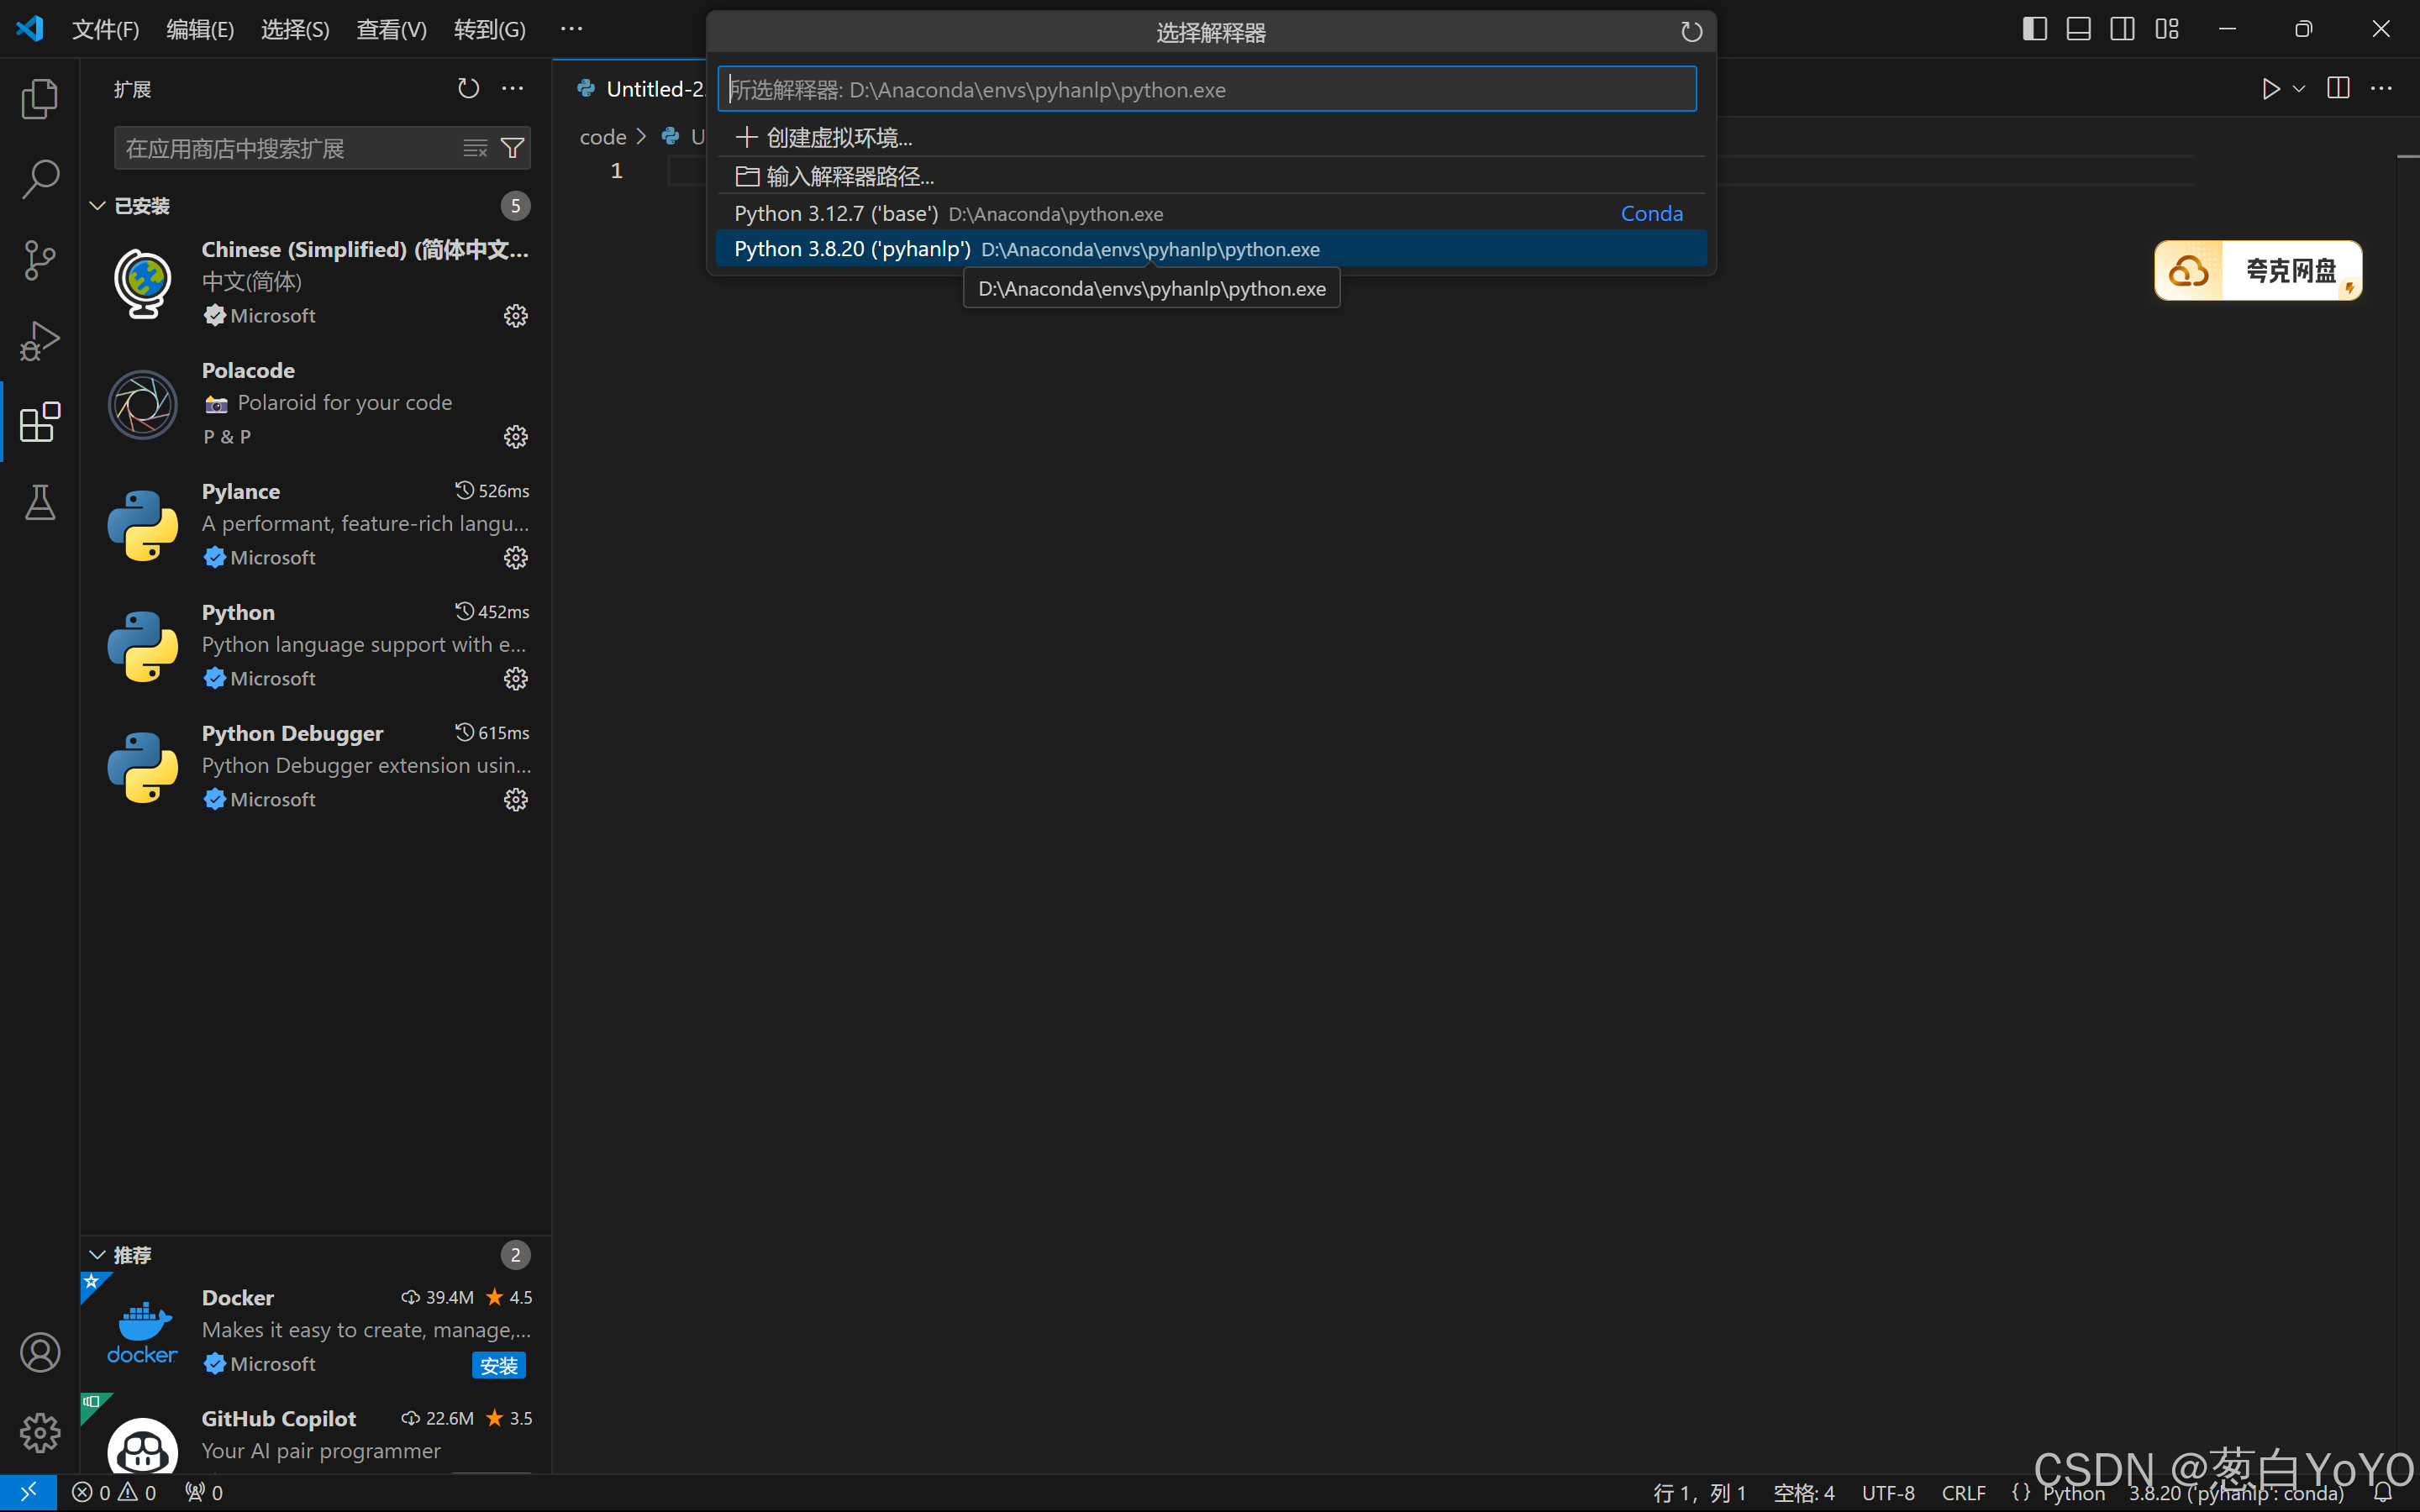This screenshot has width=2420, height=1512.
Task: Select Python 3.8.20 pyhanlp interpreter
Action: click(x=1211, y=249)
